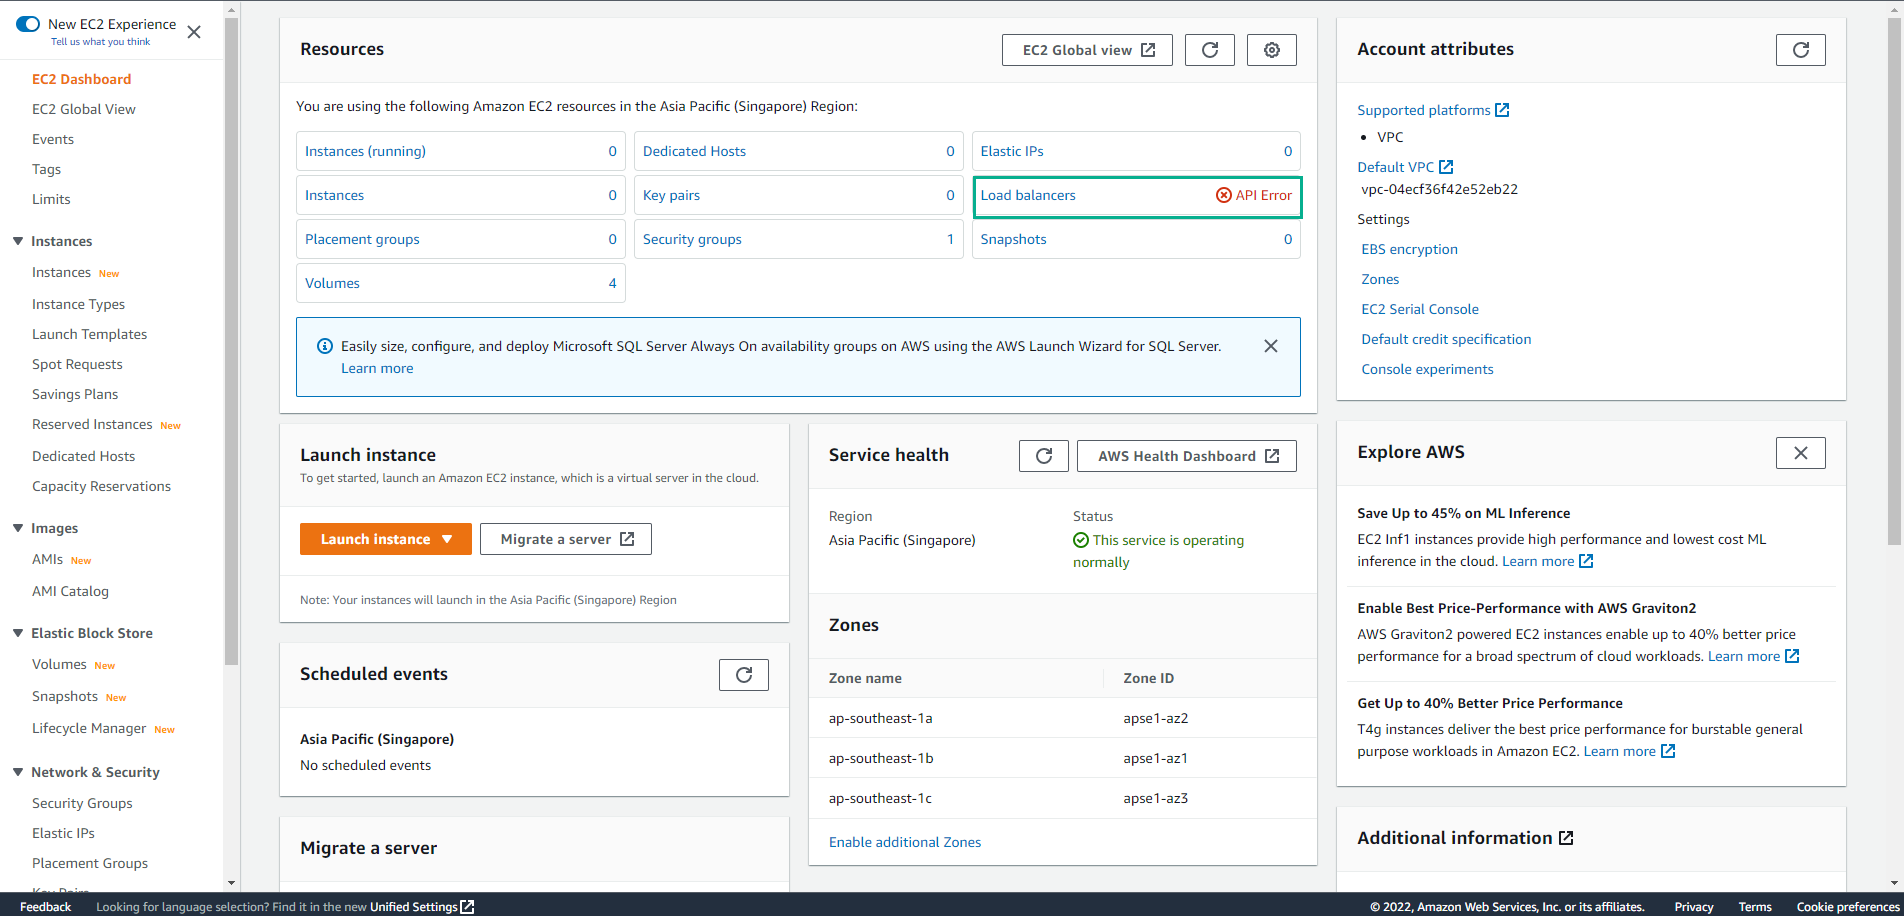This screenshot has width=1904, height=916.
Task: Click the main page vertical scrollbar
Action: click(1894, 280)
